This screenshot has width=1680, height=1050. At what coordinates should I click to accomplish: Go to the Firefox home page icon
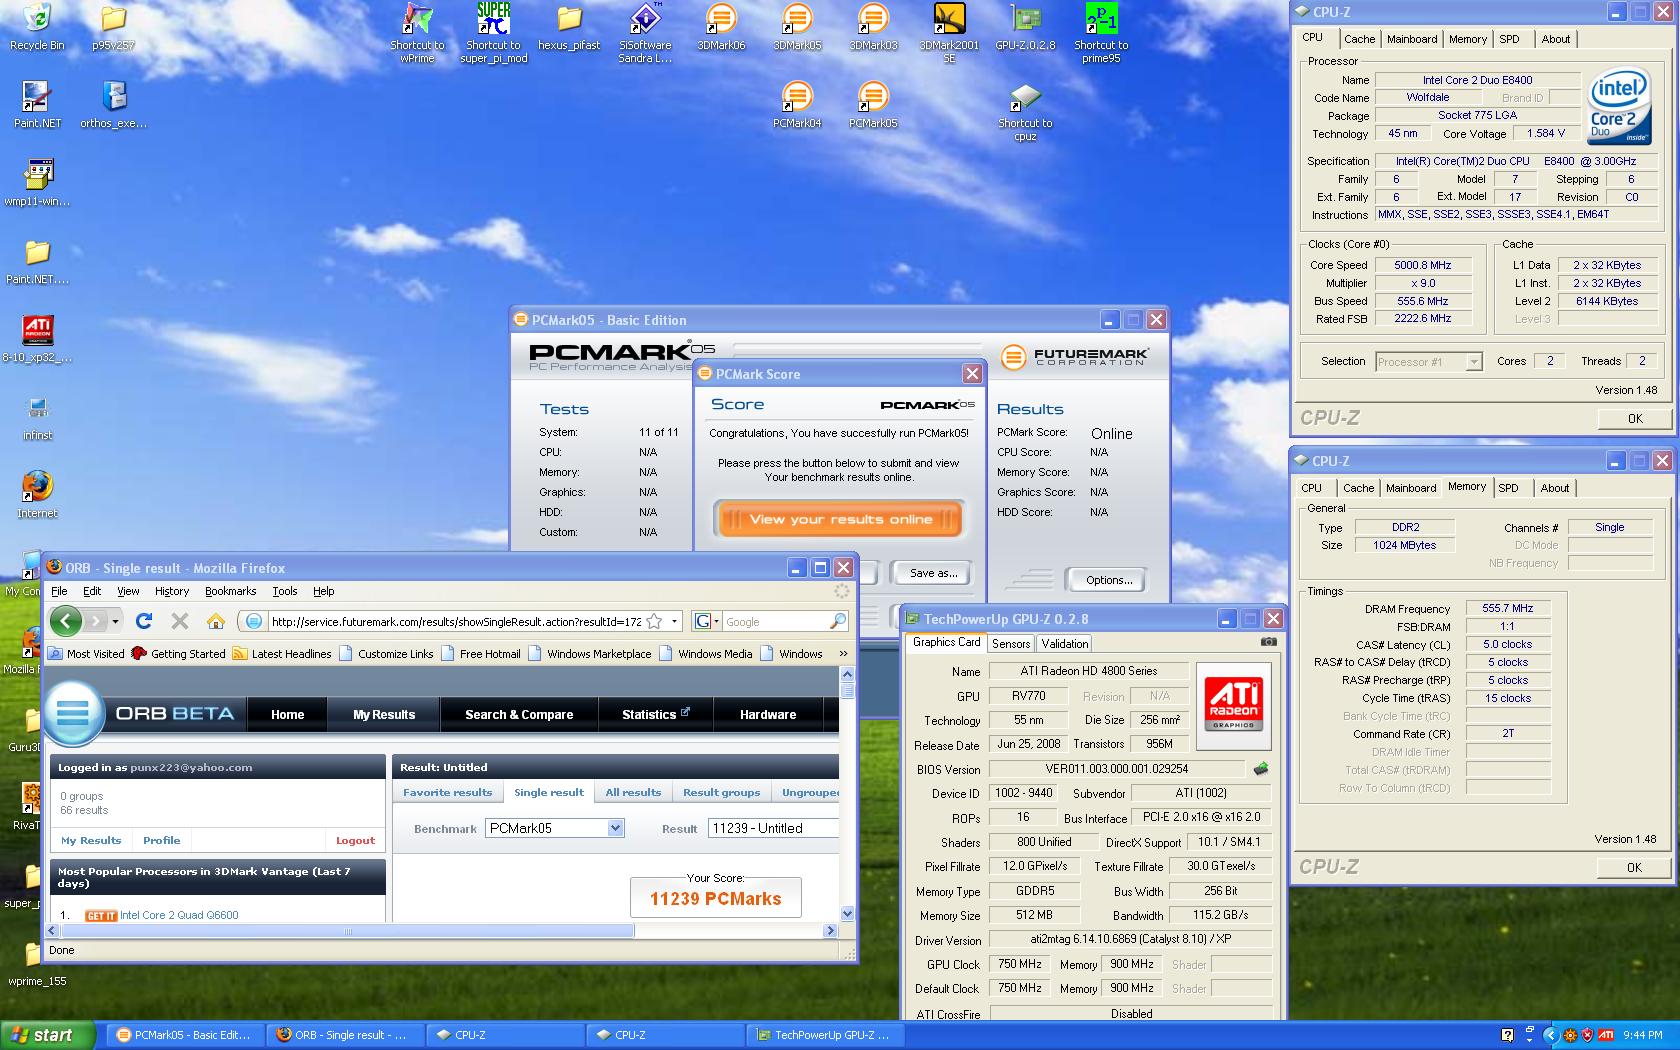coord(215,621)
